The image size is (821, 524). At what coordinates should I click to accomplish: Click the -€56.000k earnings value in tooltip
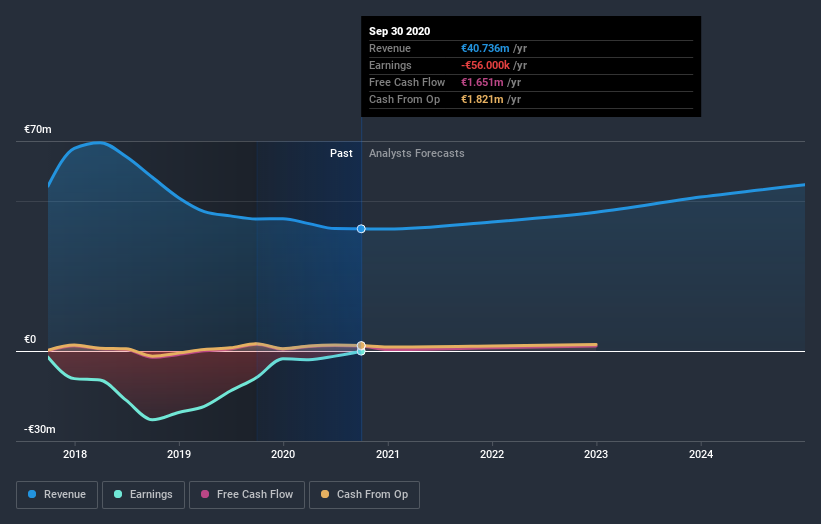(485, 65)
